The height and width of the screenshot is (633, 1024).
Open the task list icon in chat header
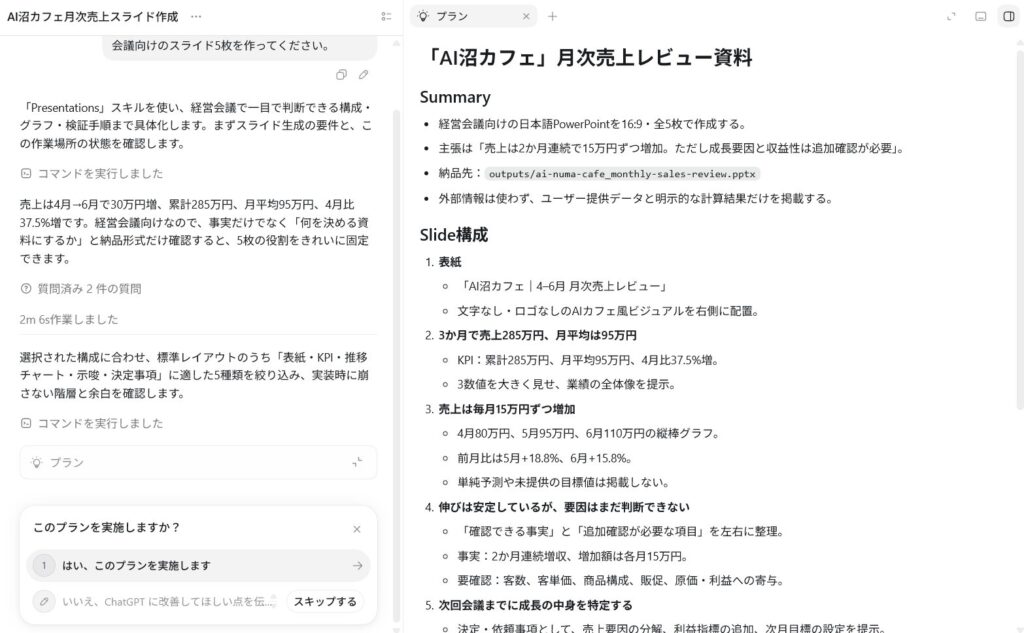point(387,17)
